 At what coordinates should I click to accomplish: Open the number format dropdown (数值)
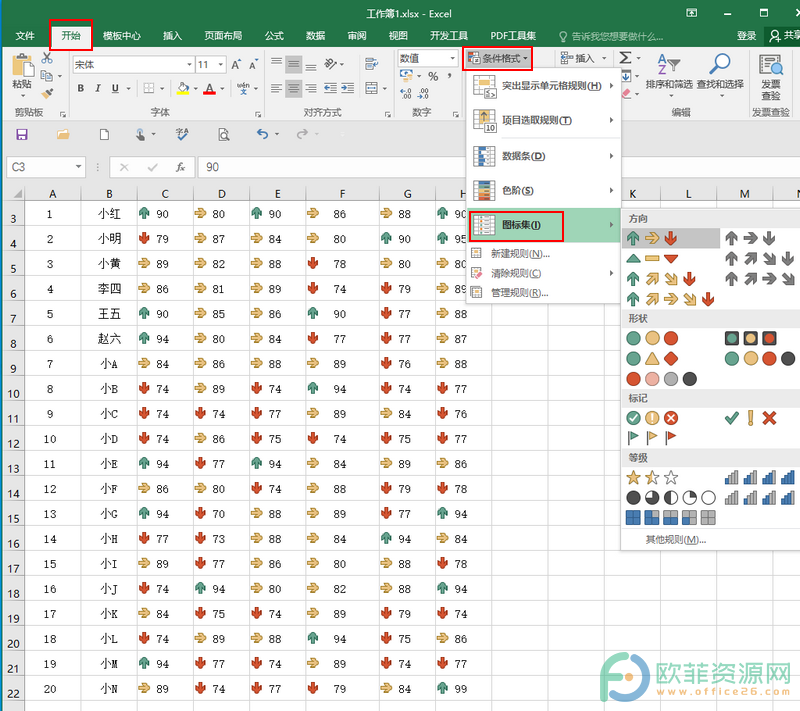coord(452,58)
